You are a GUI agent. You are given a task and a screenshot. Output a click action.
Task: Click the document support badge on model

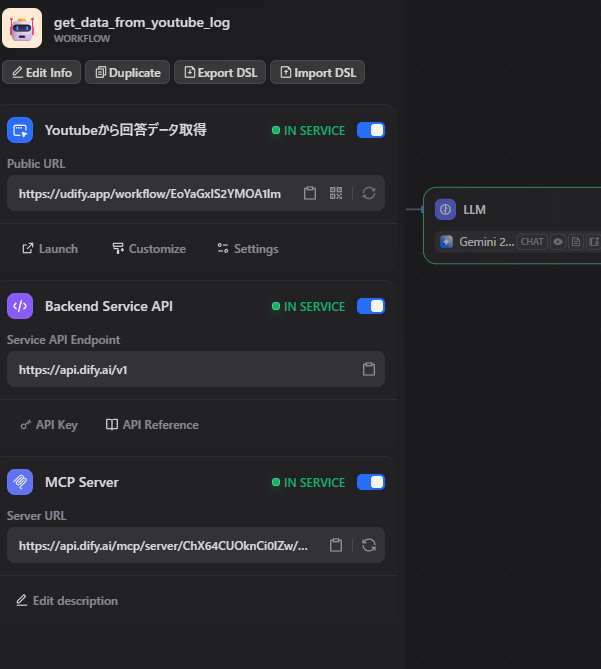[576, 242]
